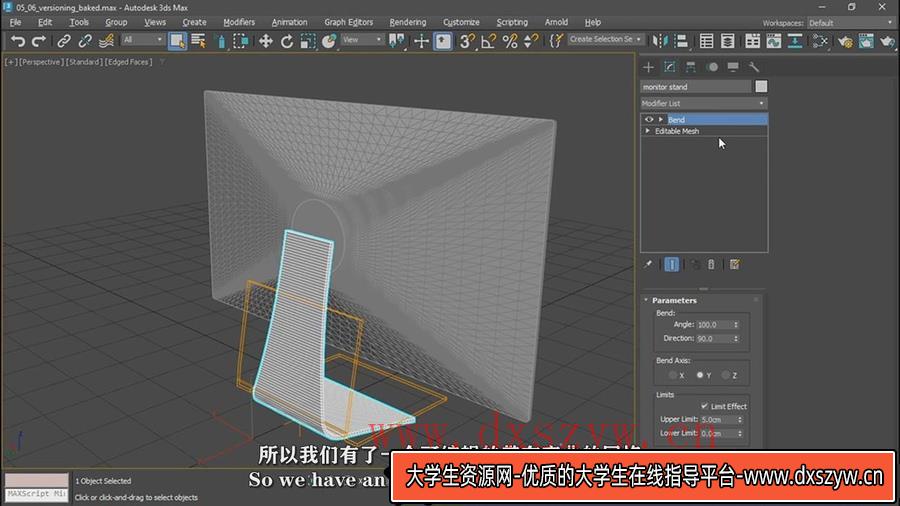This screenshot has width=900, height=506.
Task: Open Render Setup teapot icon
Action: pyautogui.click(x=845, y=41)
